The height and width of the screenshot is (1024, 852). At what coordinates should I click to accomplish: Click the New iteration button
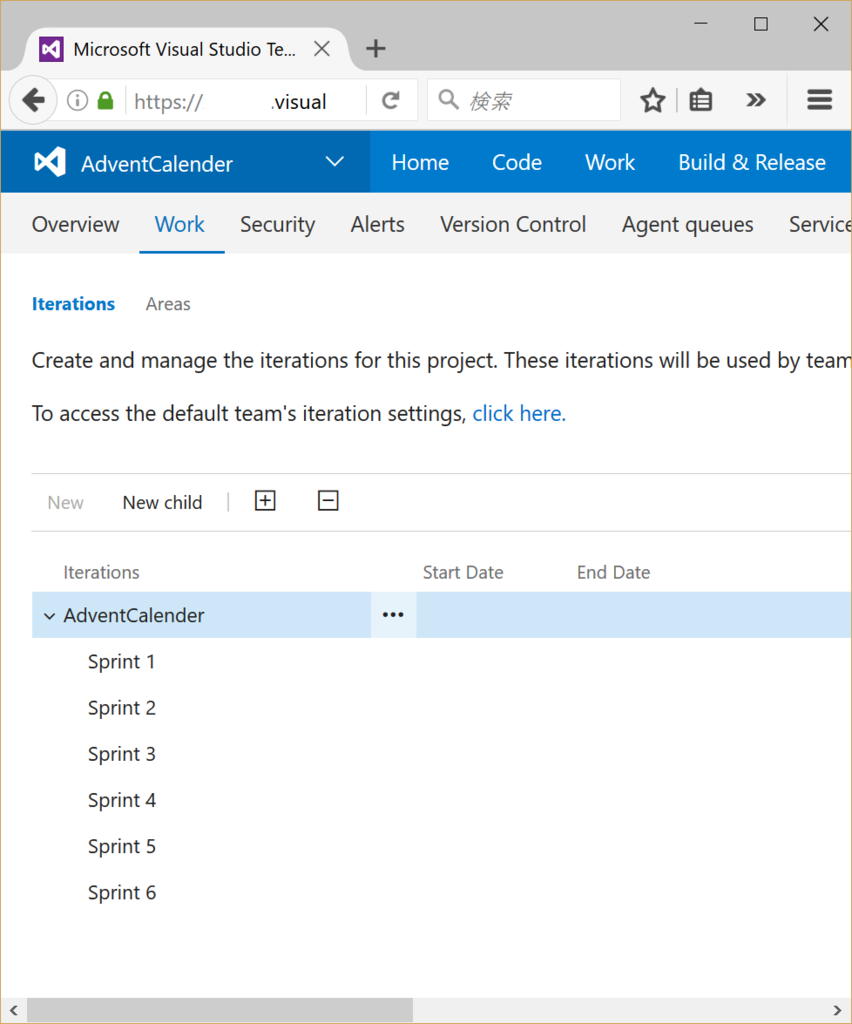[65, 502]
